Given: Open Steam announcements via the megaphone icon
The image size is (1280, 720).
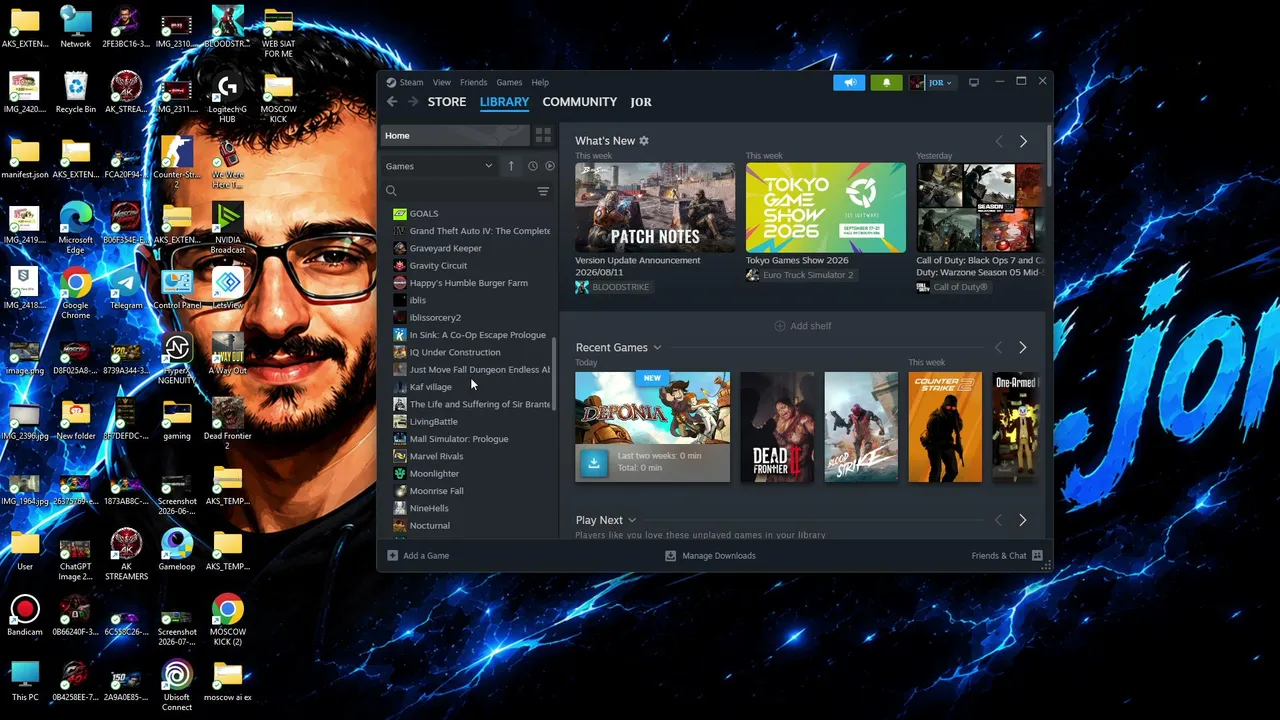Looking at the screenshot, I should 849,83.
